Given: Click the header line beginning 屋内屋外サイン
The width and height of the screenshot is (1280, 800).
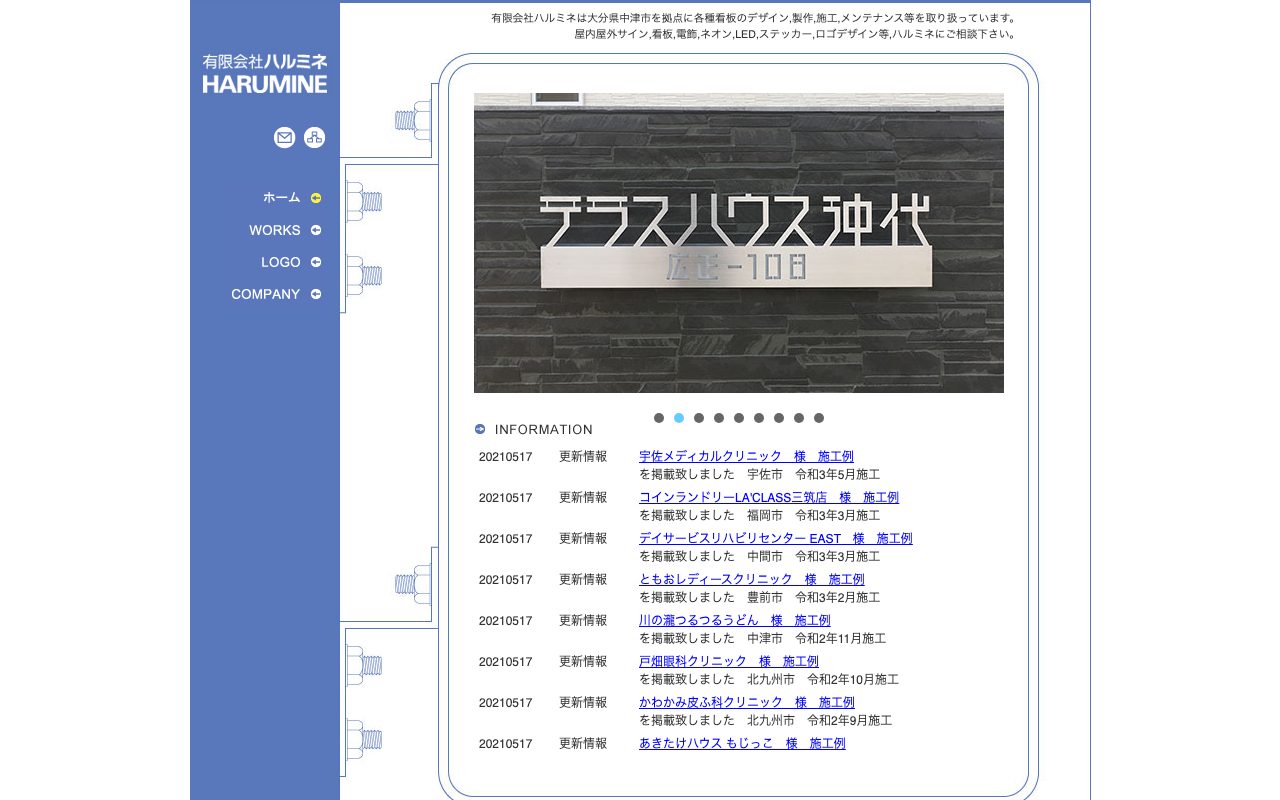Looking at the screenshot, I should tap(797, 35).
